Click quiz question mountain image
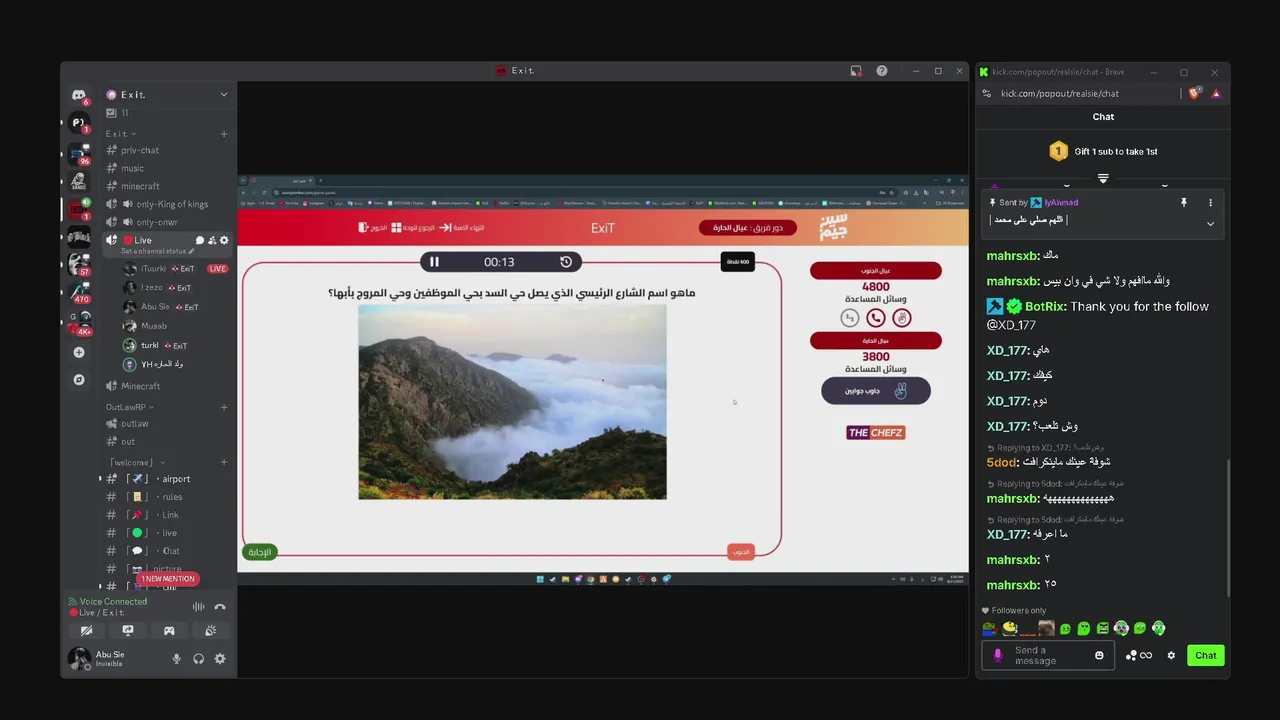 tap(512, 402)
